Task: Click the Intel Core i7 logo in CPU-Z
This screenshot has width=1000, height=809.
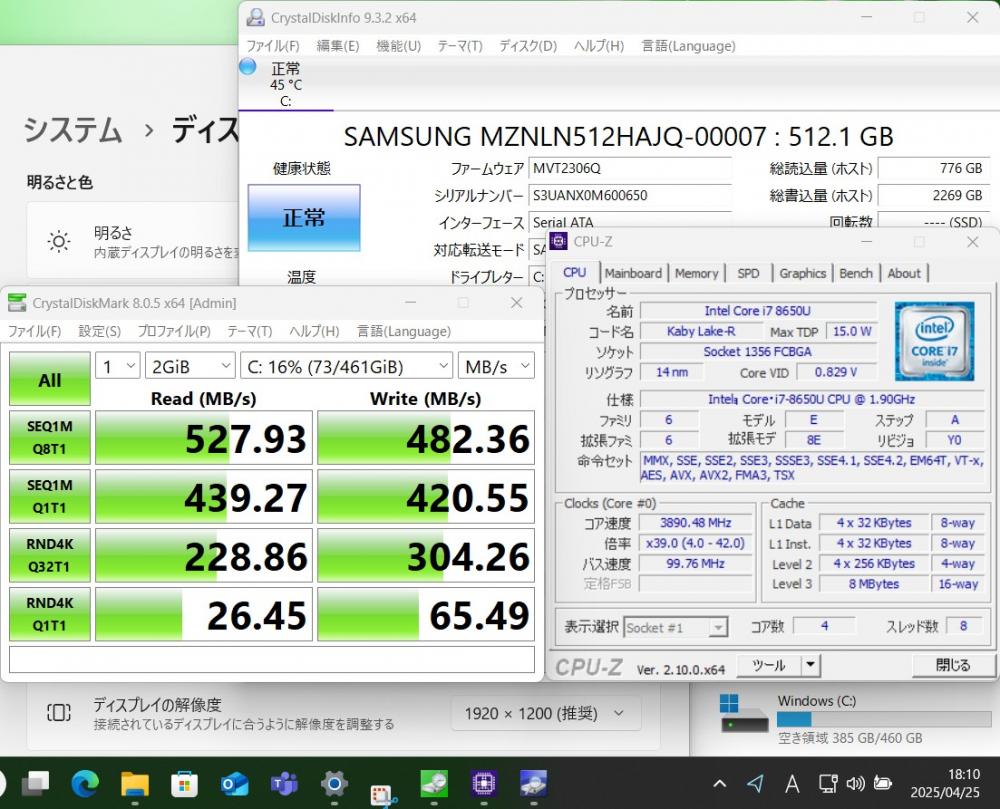Action: click(x=934, y=341)
